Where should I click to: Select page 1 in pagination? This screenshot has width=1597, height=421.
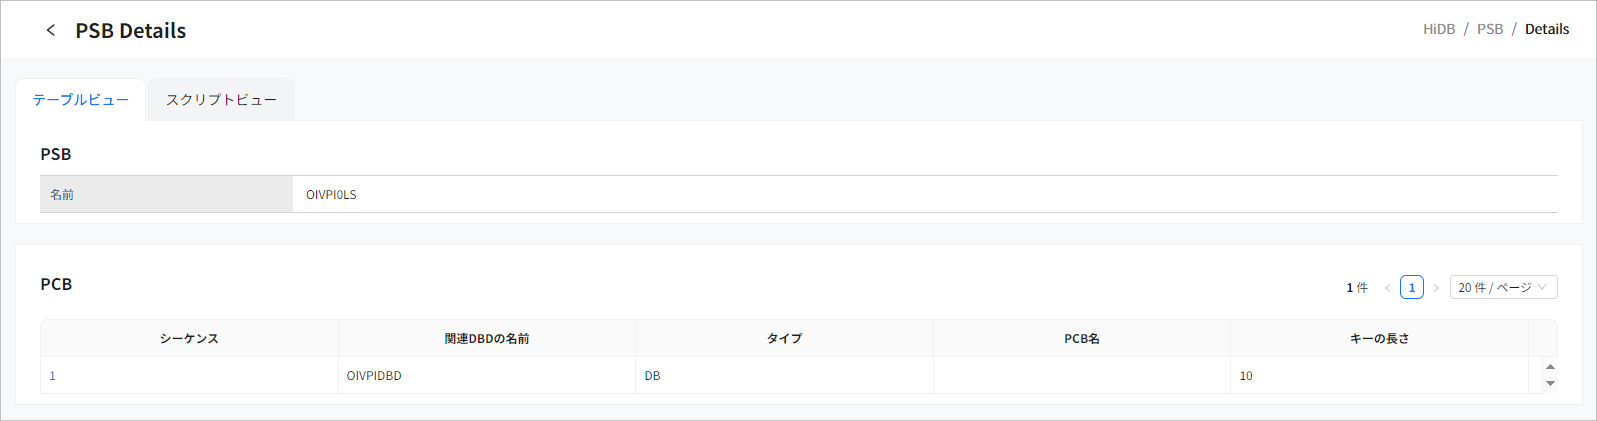pyautogui.click(x=1412, y=288)
